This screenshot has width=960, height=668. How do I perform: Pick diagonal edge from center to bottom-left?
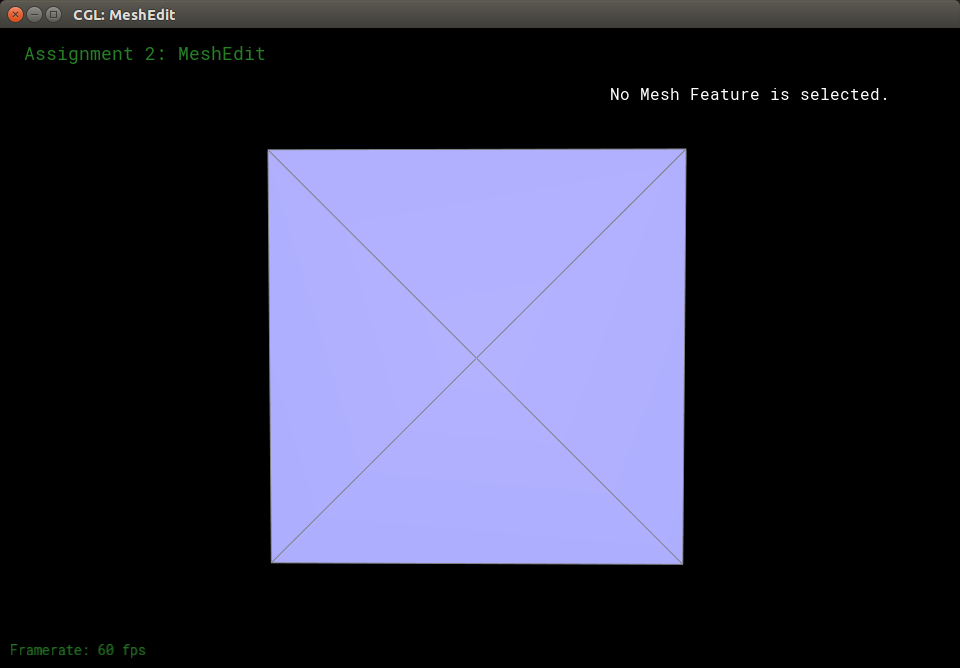point(374,460)
